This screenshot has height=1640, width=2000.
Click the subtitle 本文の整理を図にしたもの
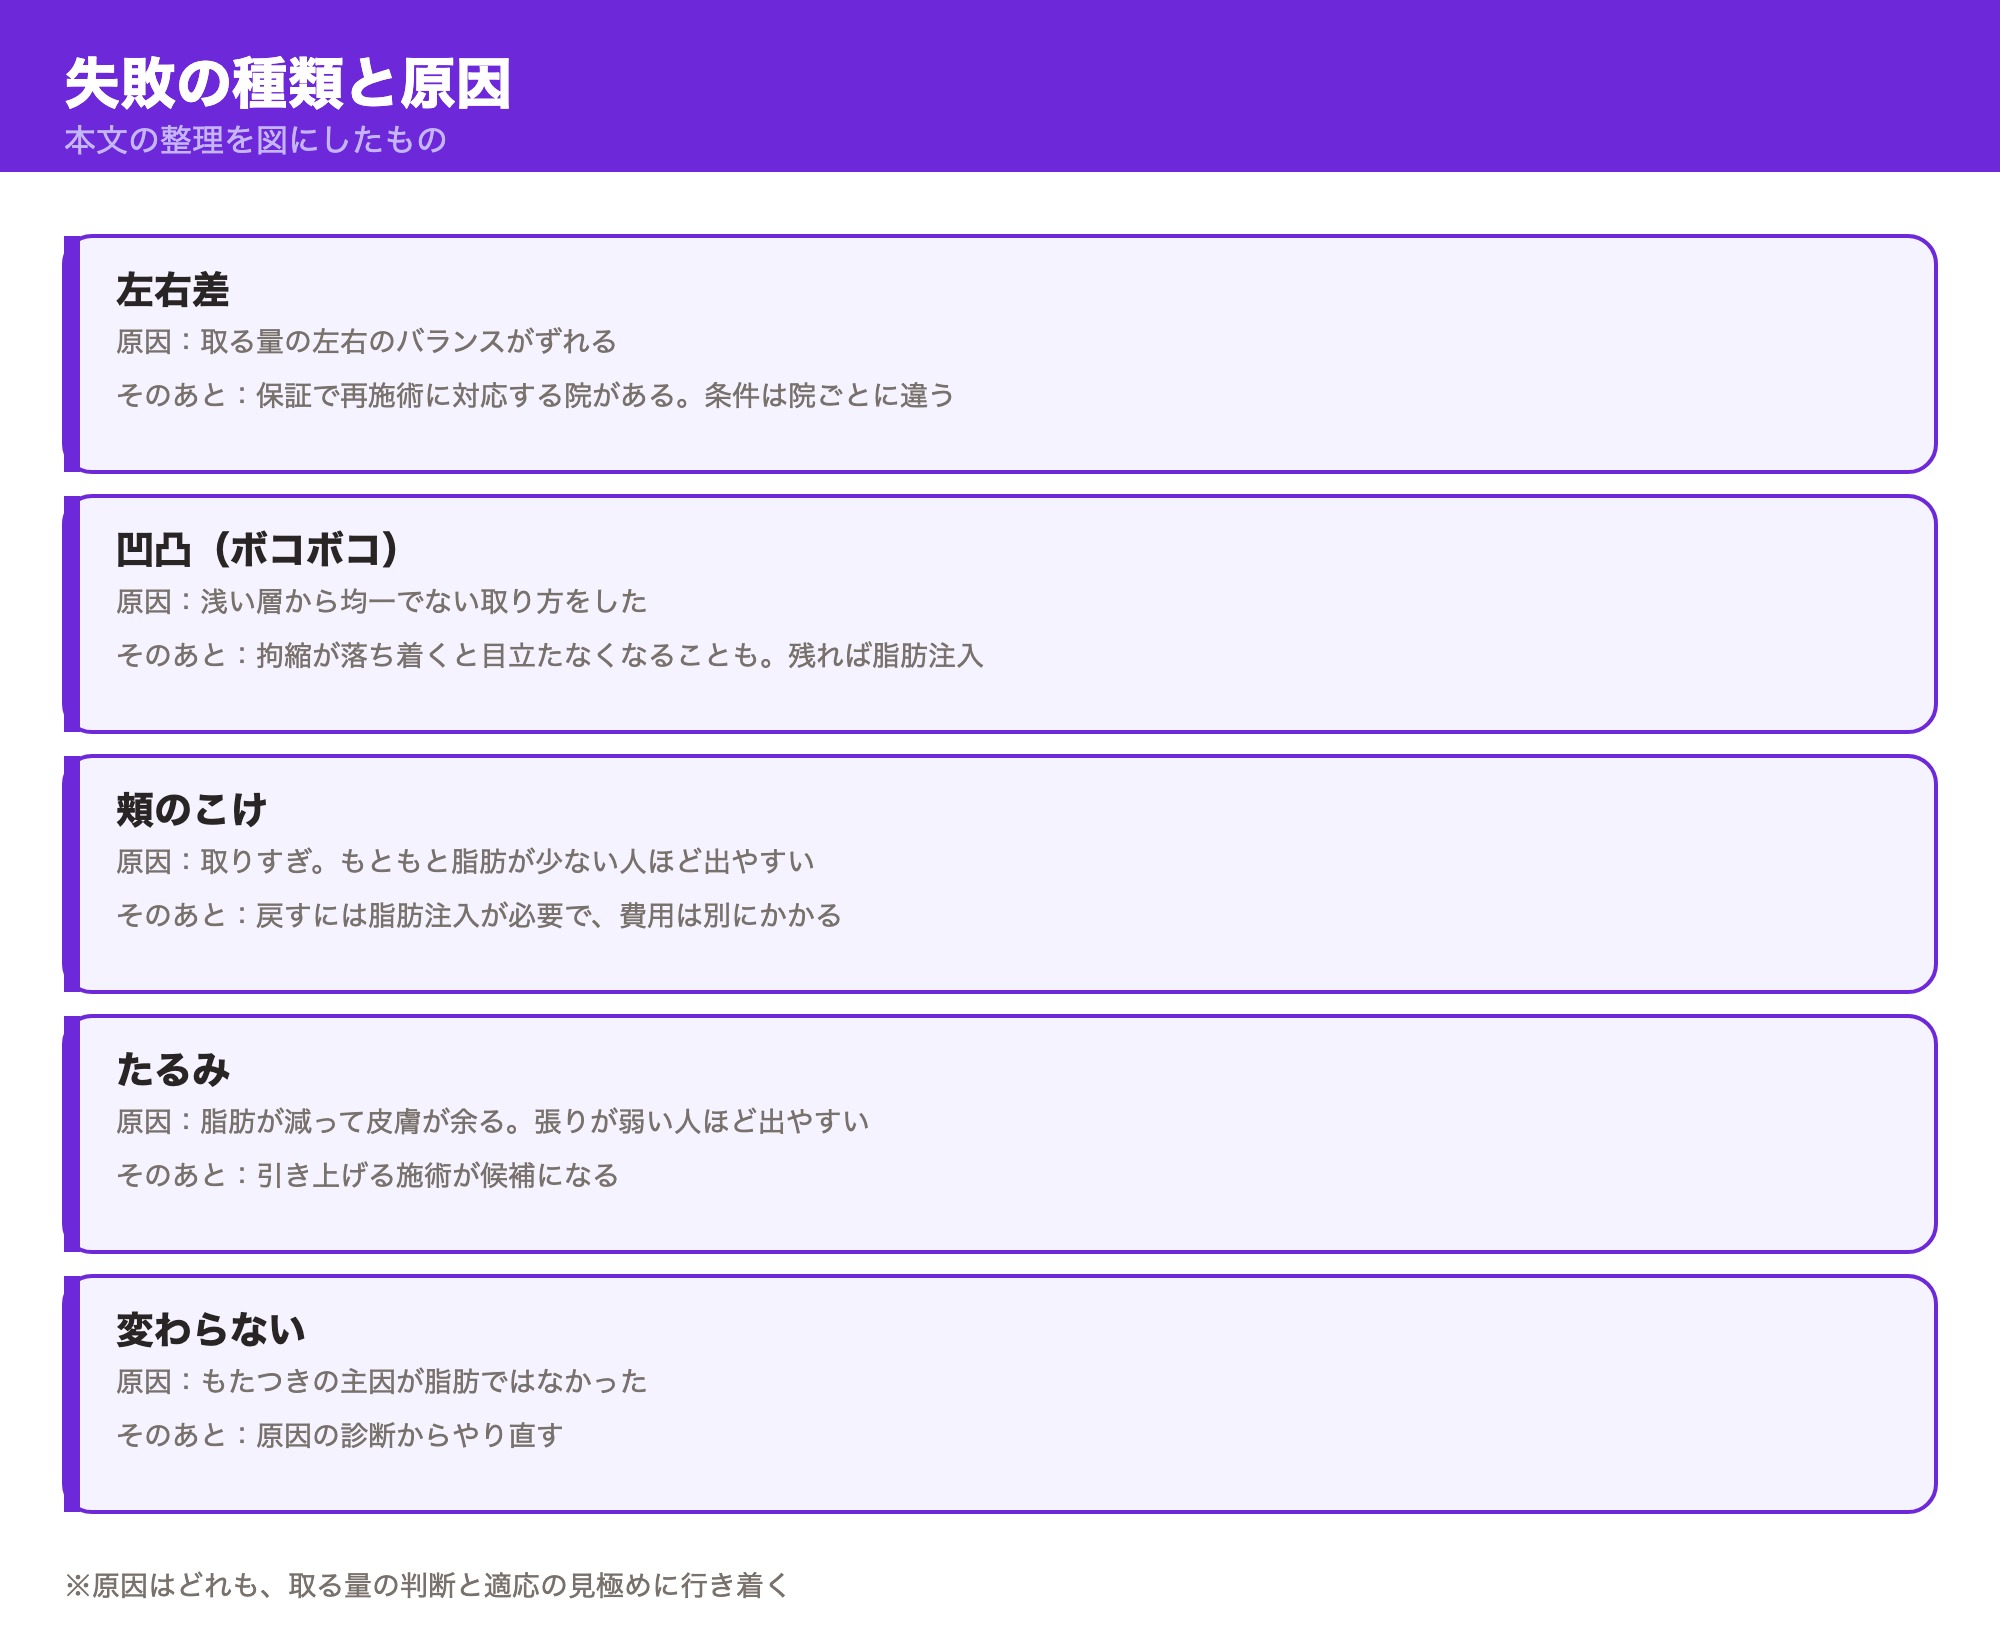click(x=256, y=140)
